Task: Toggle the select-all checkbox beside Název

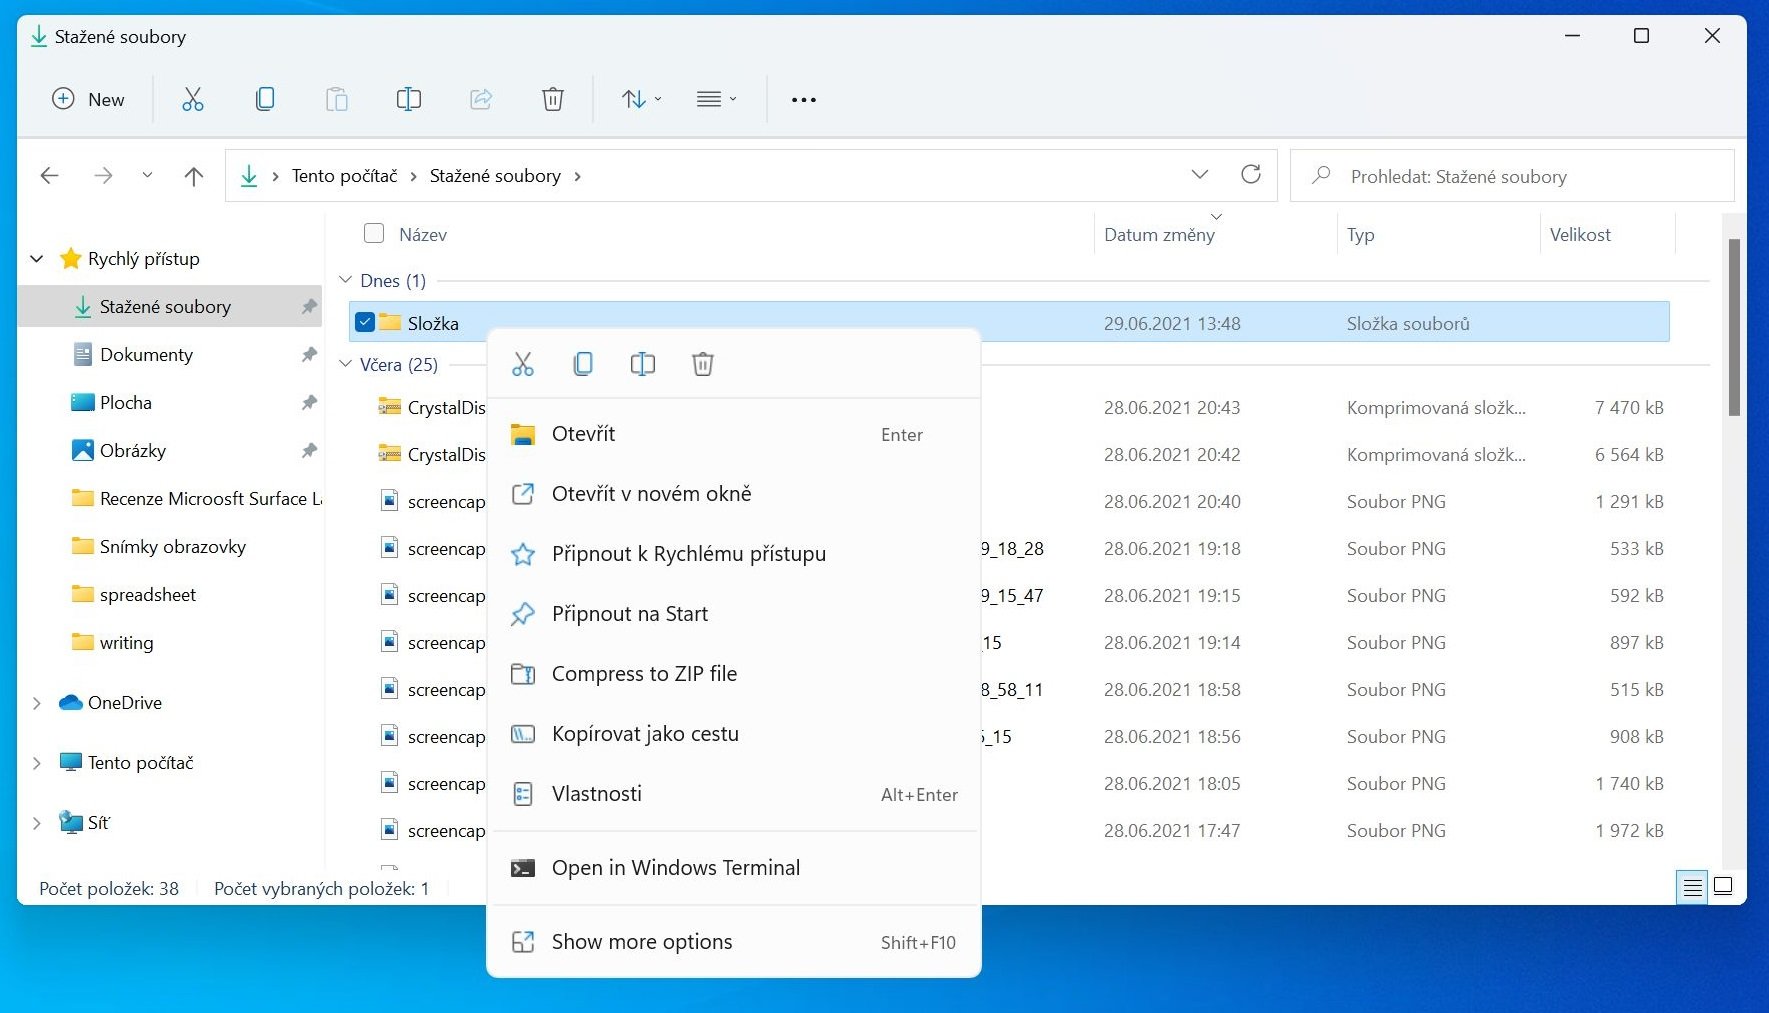Action: [x=374, y=233]
